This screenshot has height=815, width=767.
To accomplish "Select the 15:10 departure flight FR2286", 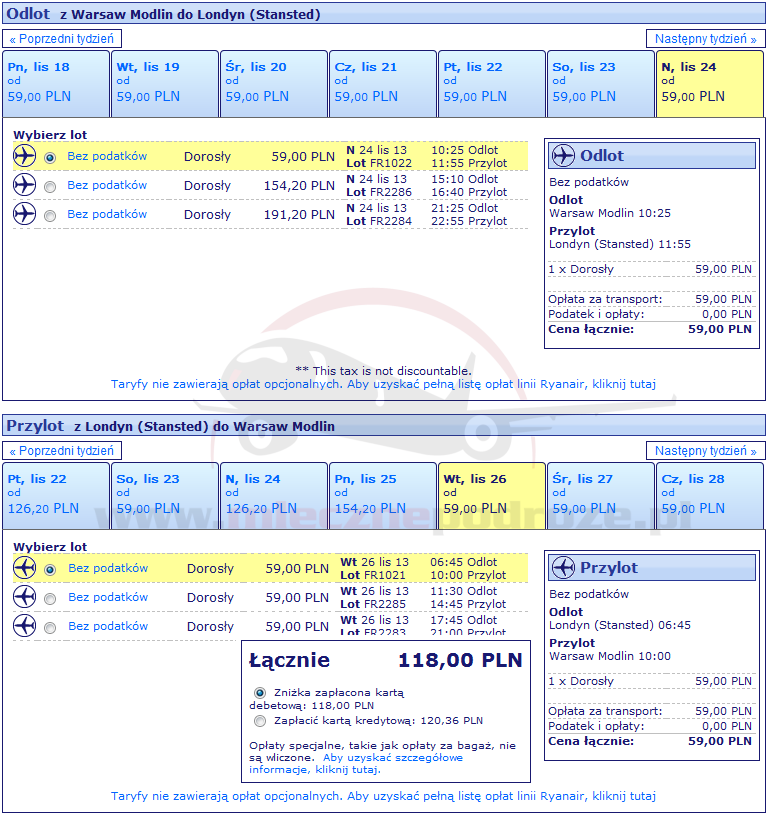I will click(50, 187).
